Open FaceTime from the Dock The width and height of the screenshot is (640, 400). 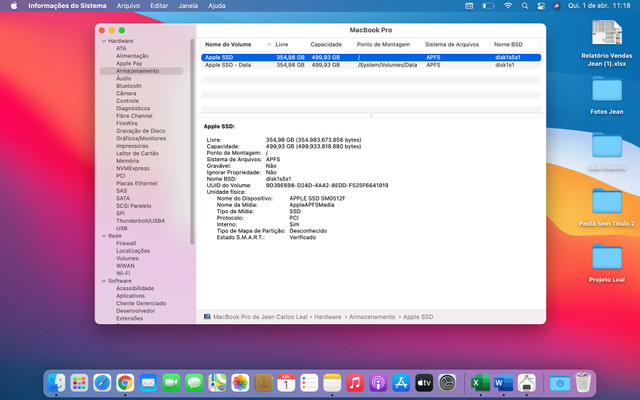click(x=171, y=383)
